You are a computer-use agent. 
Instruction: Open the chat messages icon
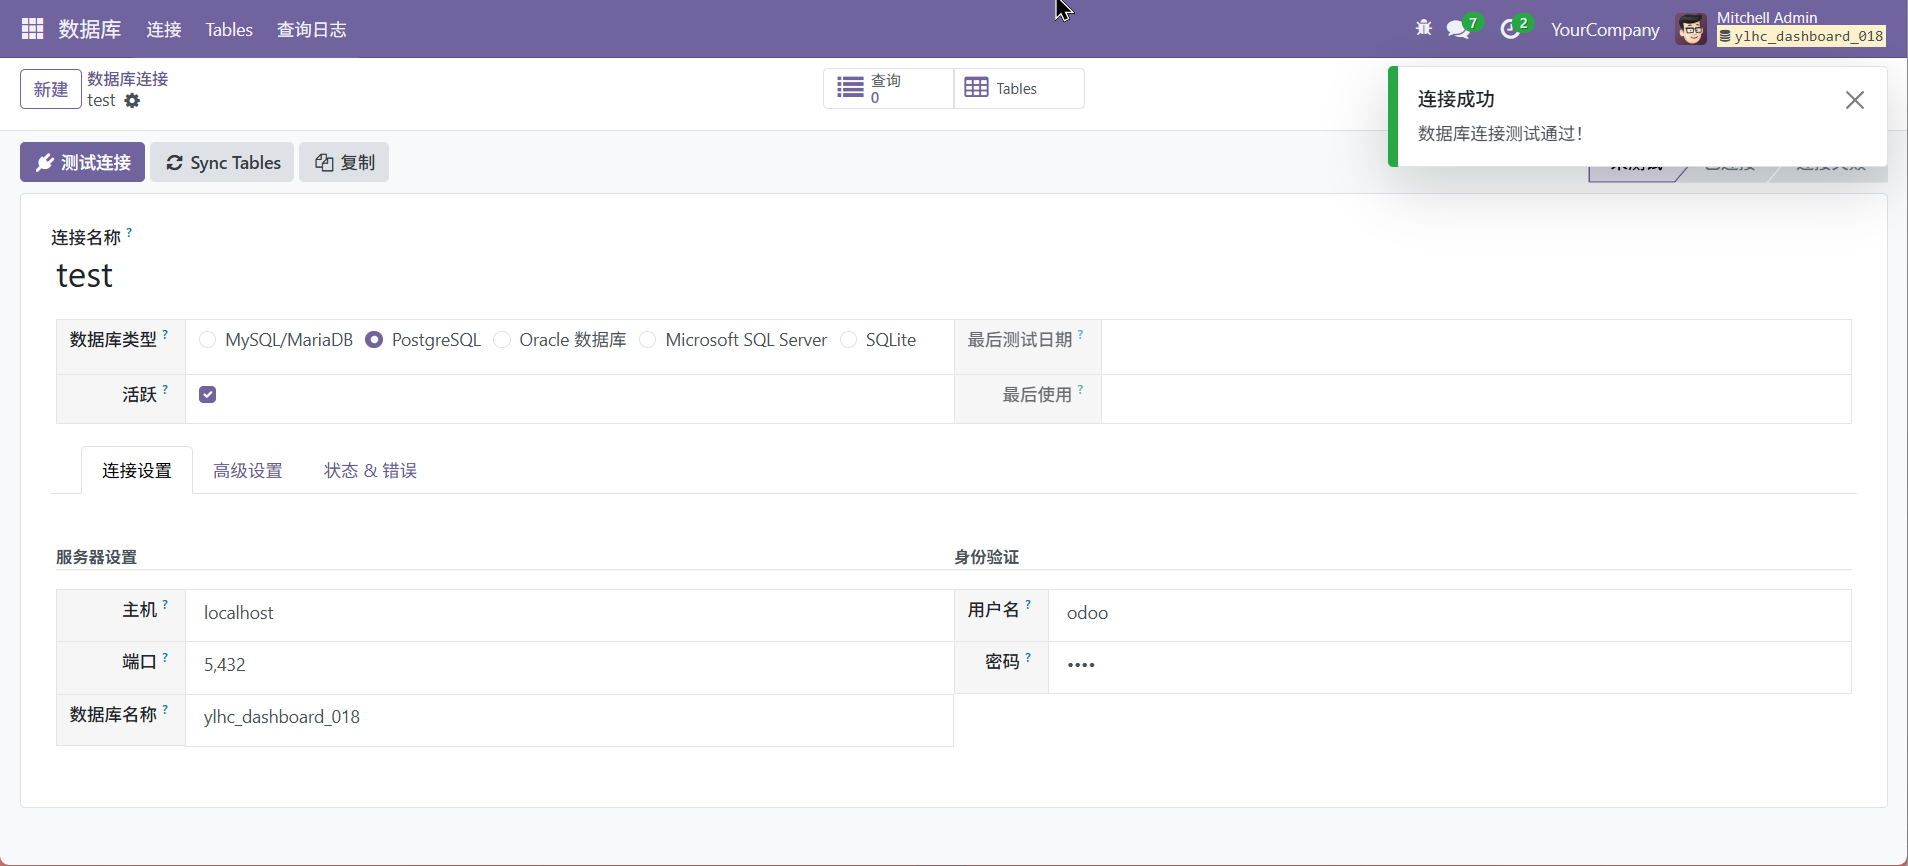[1459, 29]
